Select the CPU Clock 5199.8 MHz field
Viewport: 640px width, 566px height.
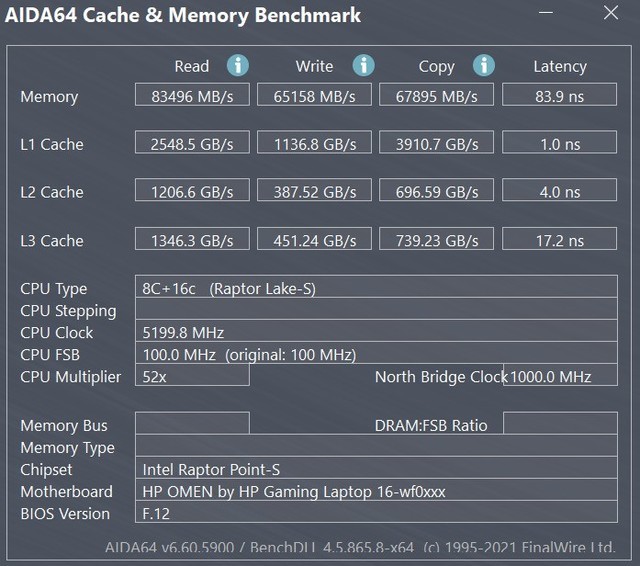375,333
